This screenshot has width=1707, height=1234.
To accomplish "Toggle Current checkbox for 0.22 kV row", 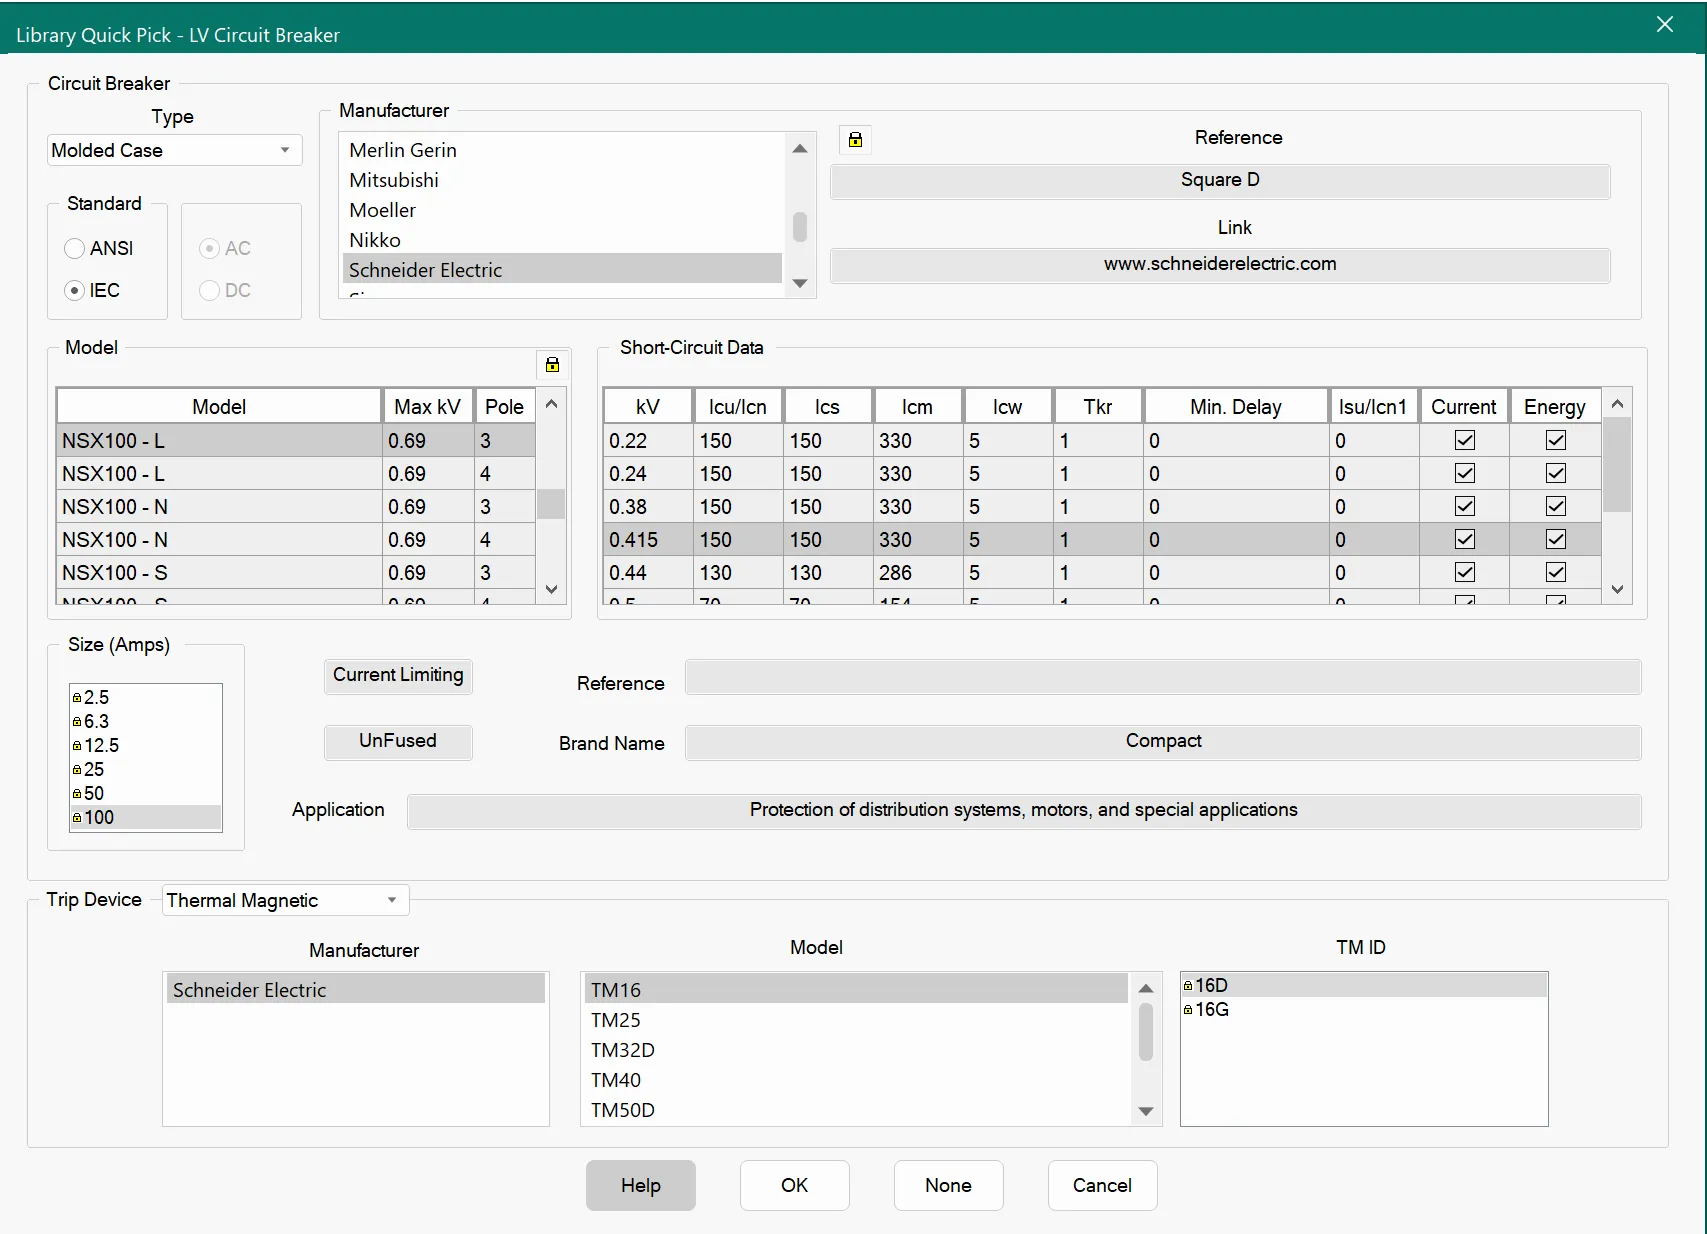I will (1464, 440).
